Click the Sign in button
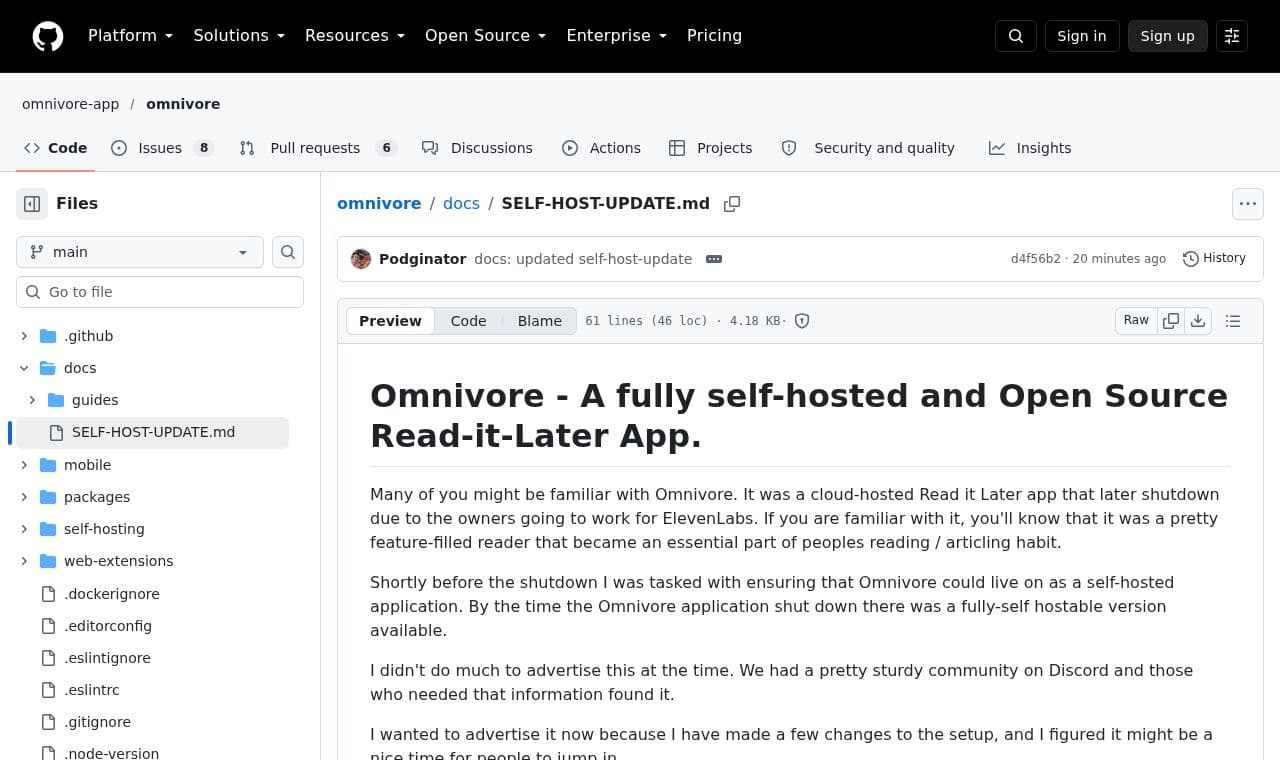The height and width of the screenshot is (760, 1280). pos(1082,36)
